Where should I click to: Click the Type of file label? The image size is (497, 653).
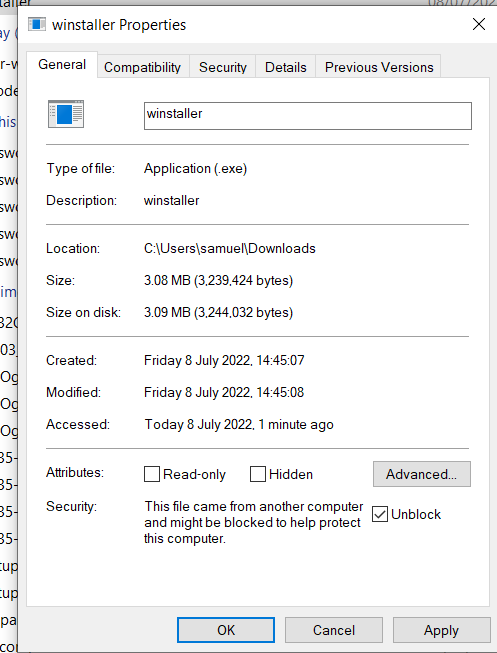tap(80, 169)
